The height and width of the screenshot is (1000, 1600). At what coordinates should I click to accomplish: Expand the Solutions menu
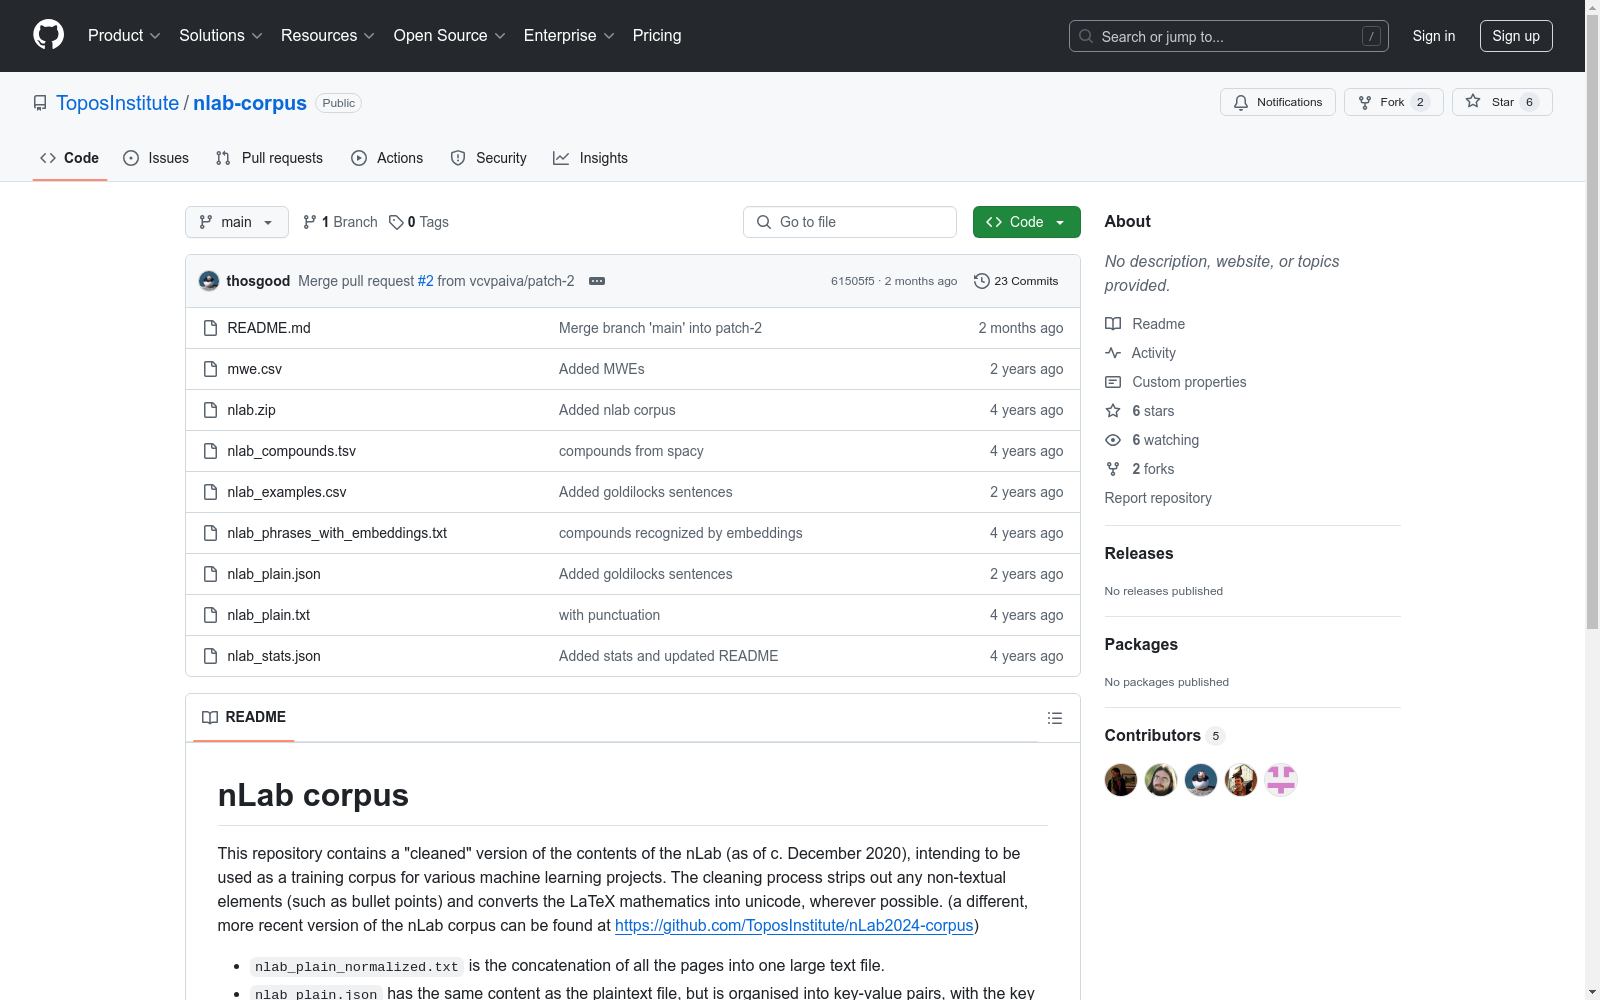[221, 35]
